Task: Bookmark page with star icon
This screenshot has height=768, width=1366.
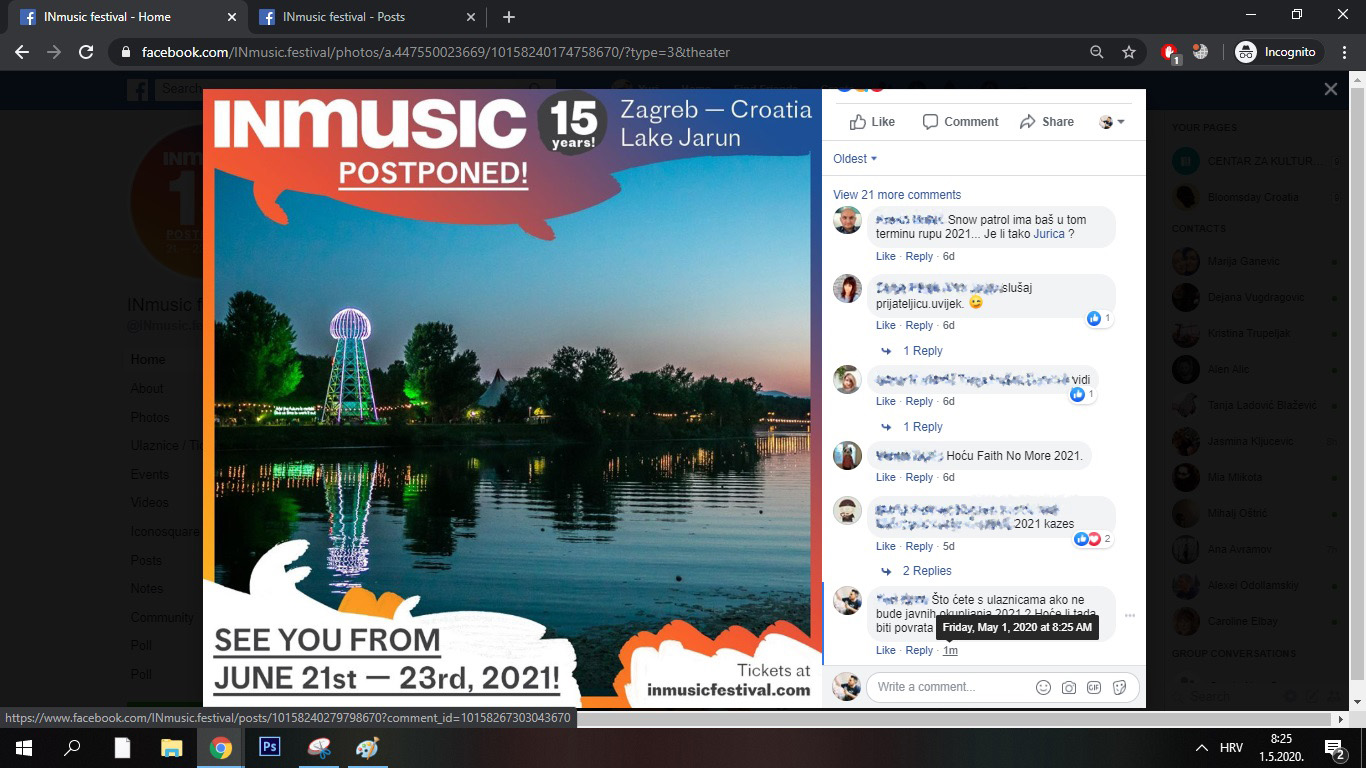Action: [1129, 52]
